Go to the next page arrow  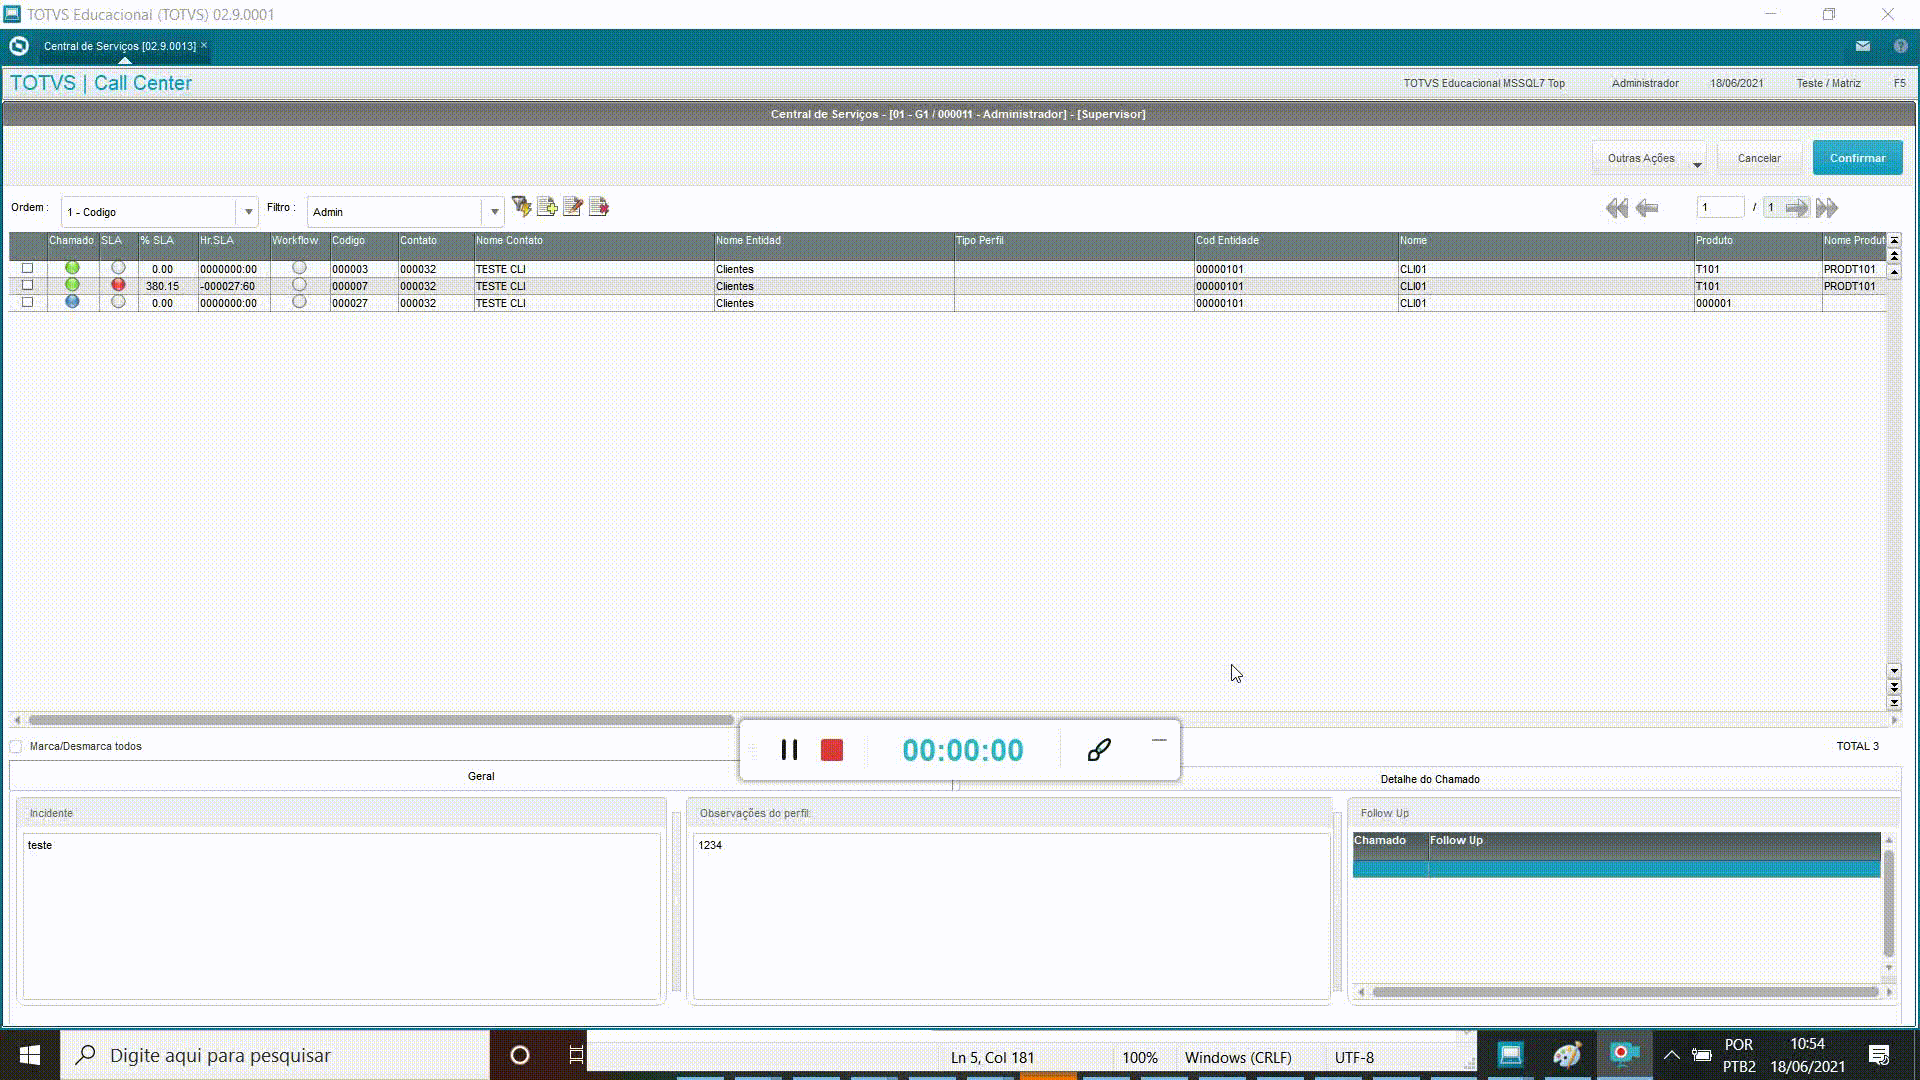(x=1797, y=208)
